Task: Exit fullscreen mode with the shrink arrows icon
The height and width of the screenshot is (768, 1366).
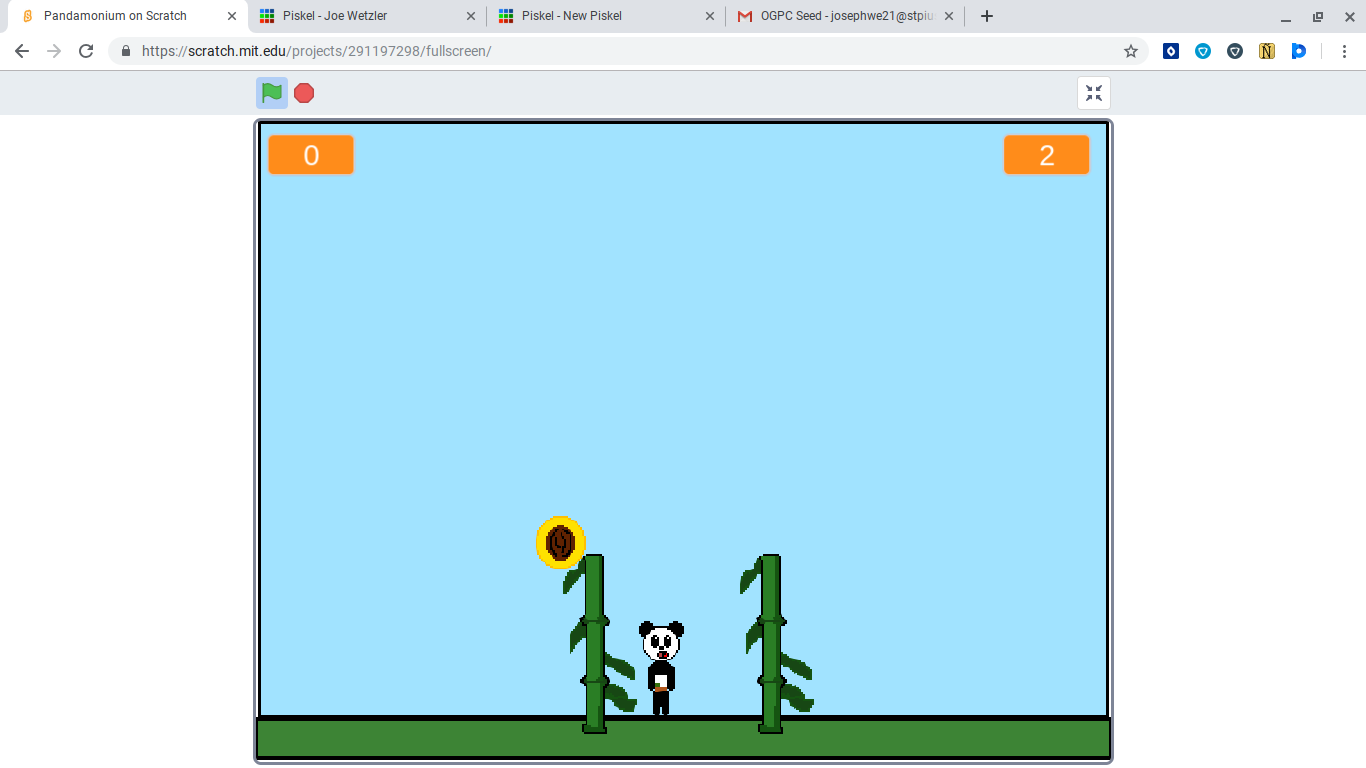Action: (1094, 92)
